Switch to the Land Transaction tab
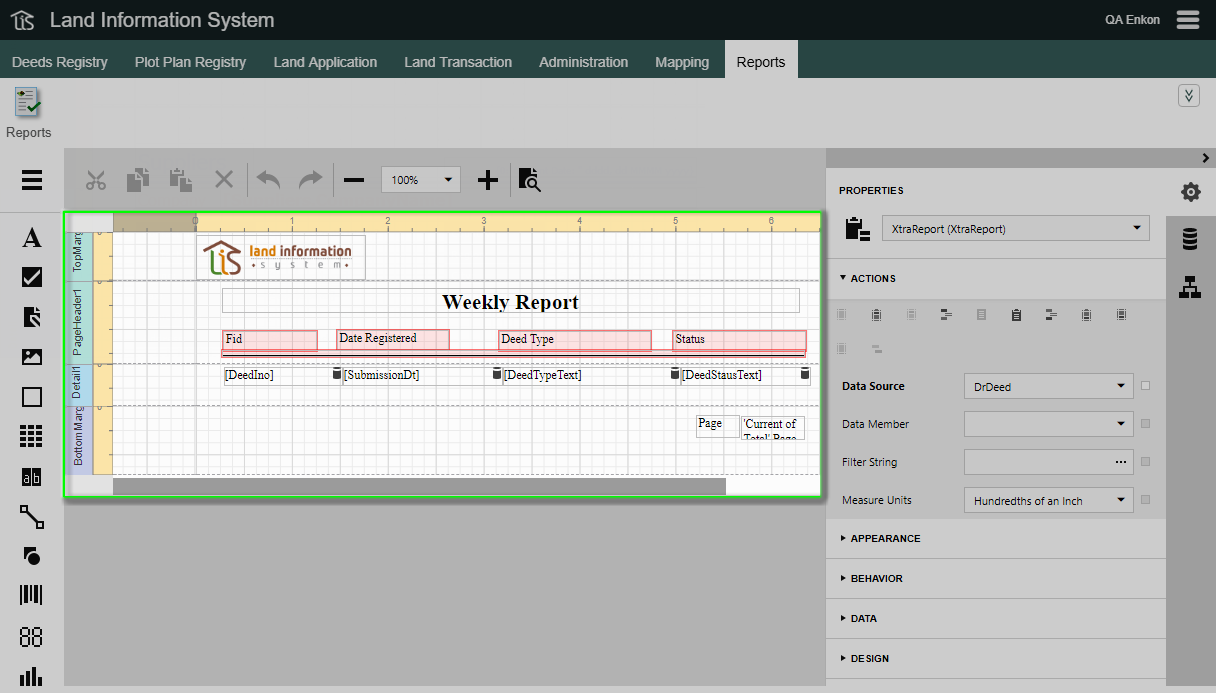 (458, 62)
